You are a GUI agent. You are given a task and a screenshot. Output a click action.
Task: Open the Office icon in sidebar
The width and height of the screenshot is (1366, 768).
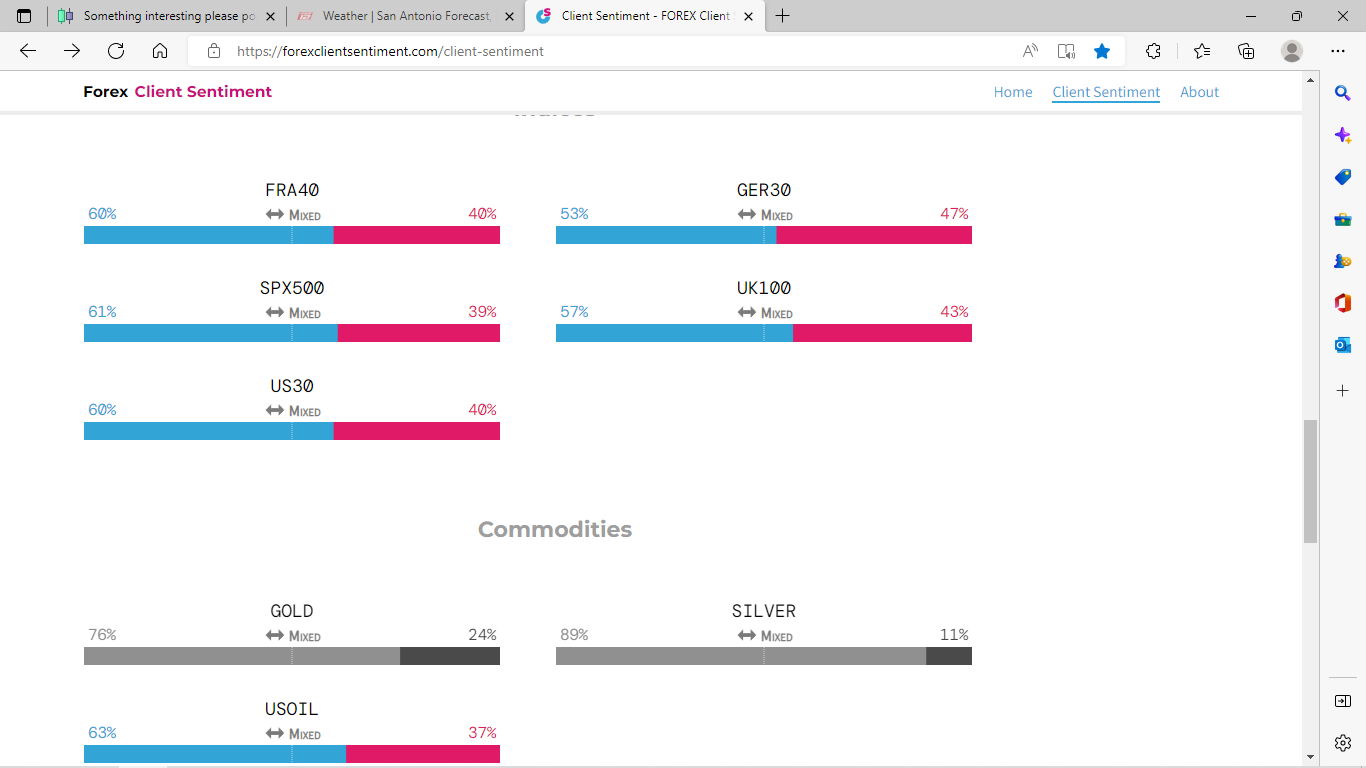pyautogui.click(x=1343, y=303)
